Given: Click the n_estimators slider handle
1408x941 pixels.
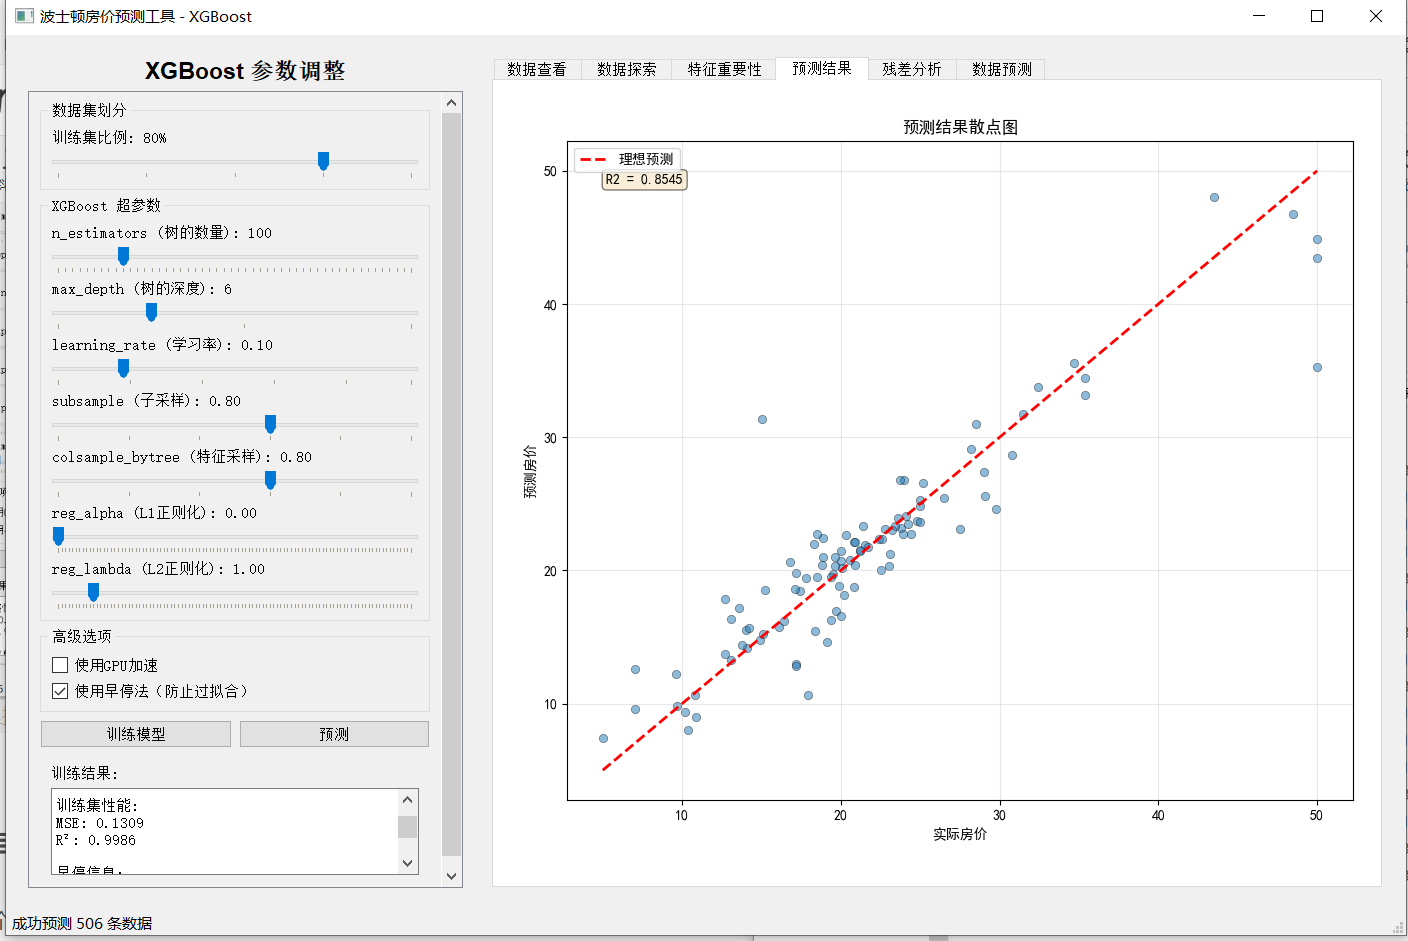Looking at the screenshot, I should (123, 257).
